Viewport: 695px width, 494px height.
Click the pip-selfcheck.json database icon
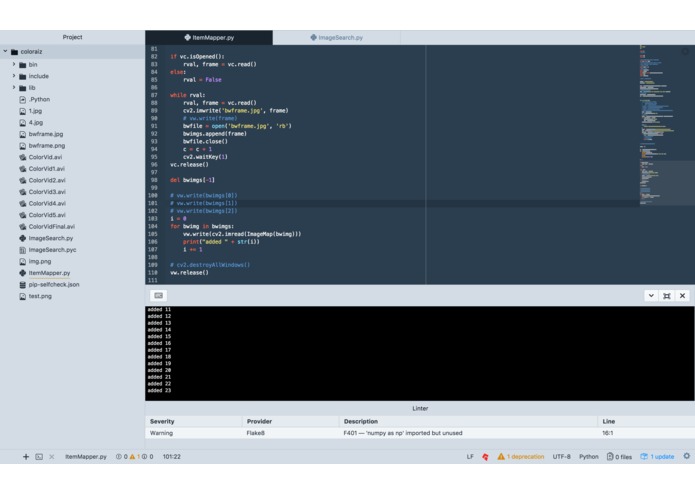click(23, 284)
